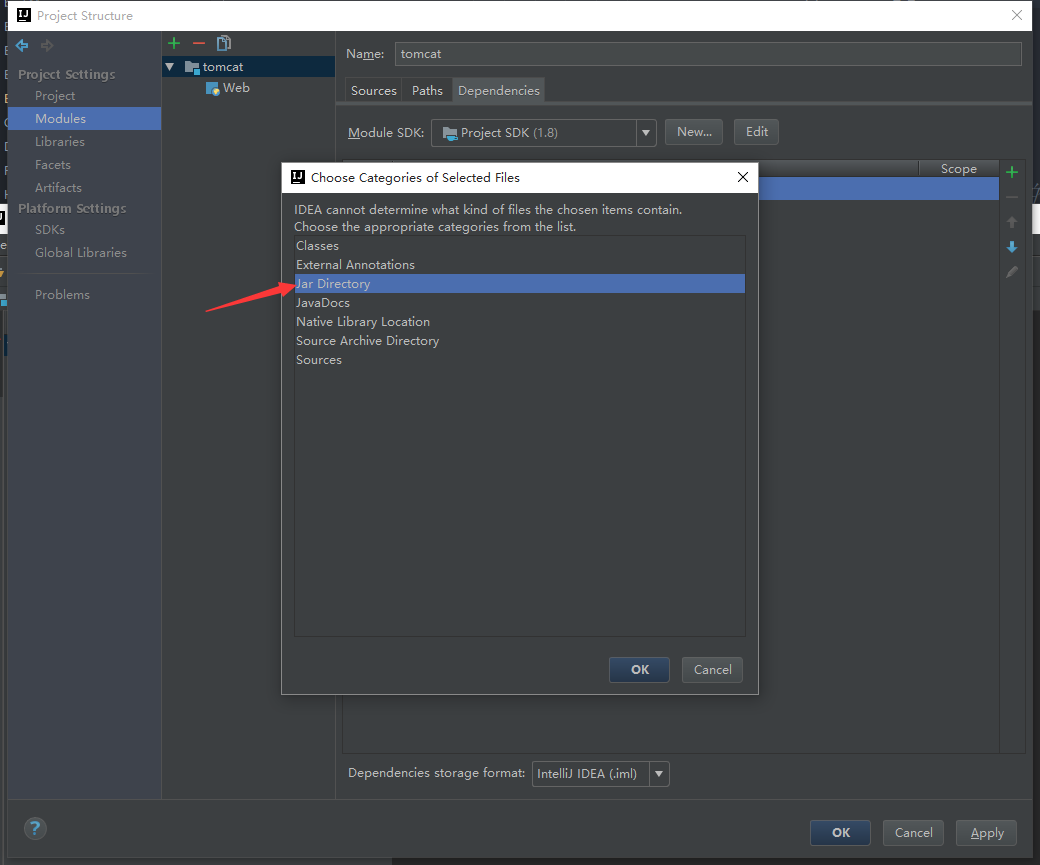The width and height of the screenshot is (1040, 865).
Task: Click the copy module icon
Action: [x=224, y=43]
